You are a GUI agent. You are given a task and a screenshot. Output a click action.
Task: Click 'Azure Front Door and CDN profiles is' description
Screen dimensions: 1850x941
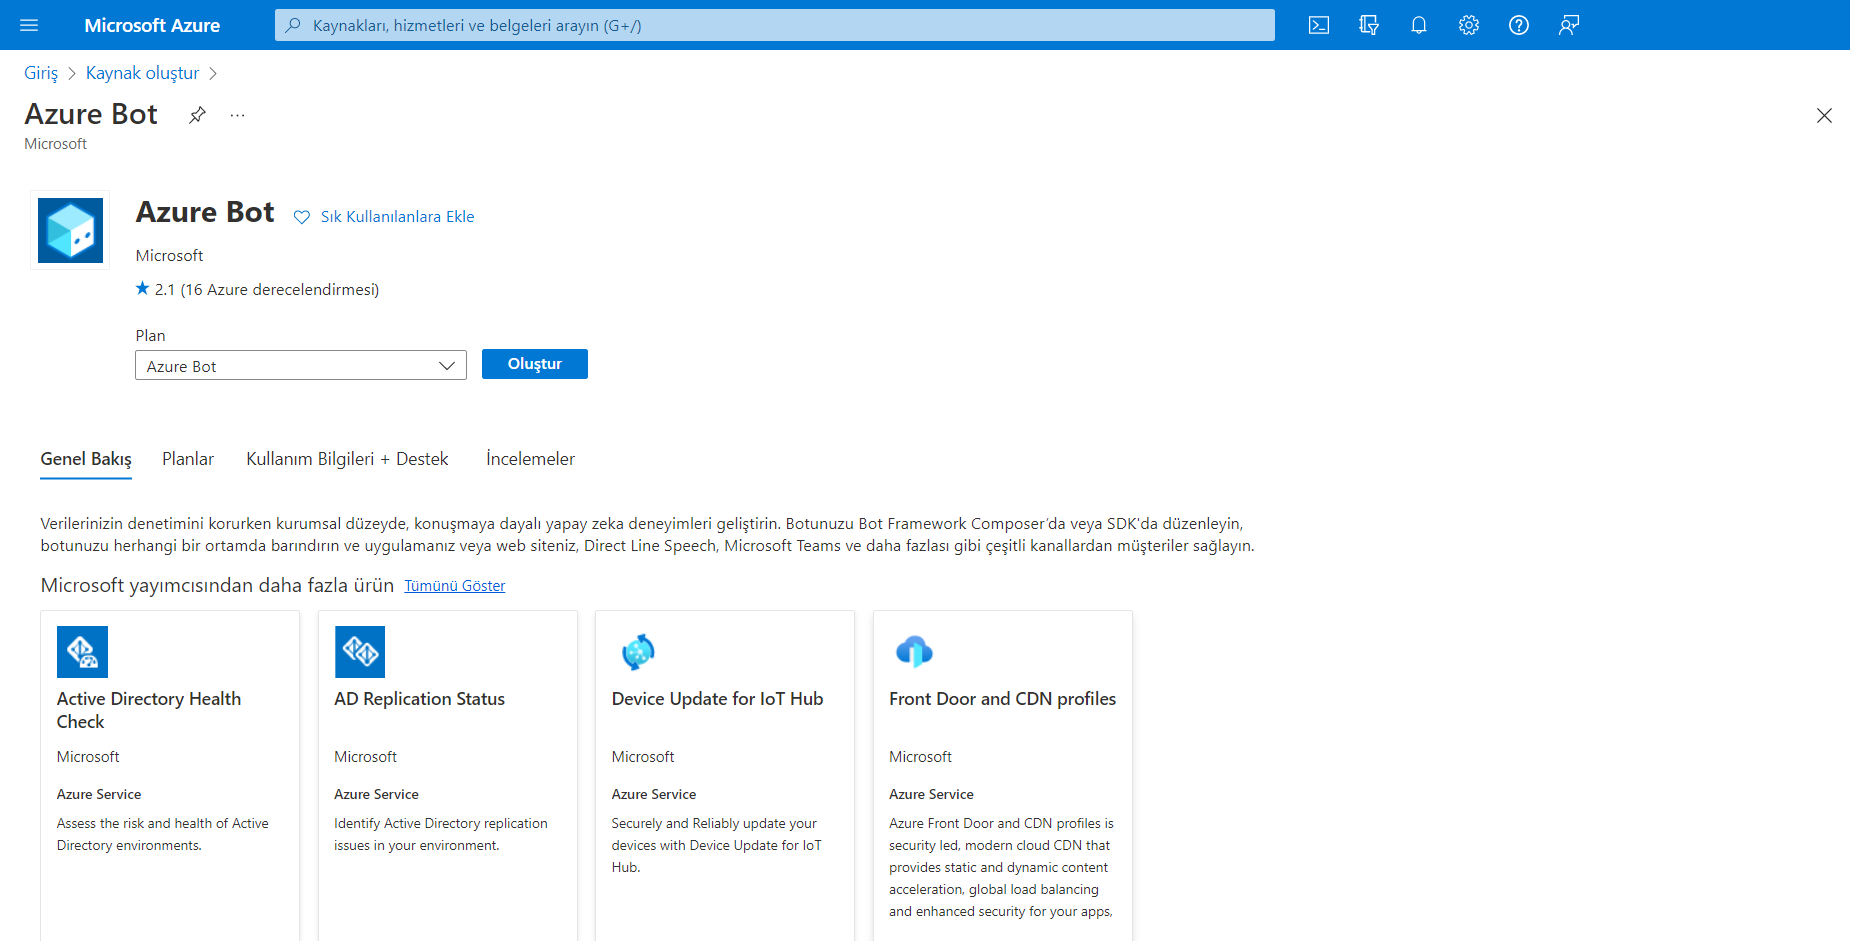pyautogui.click(x=1001, y=867)
